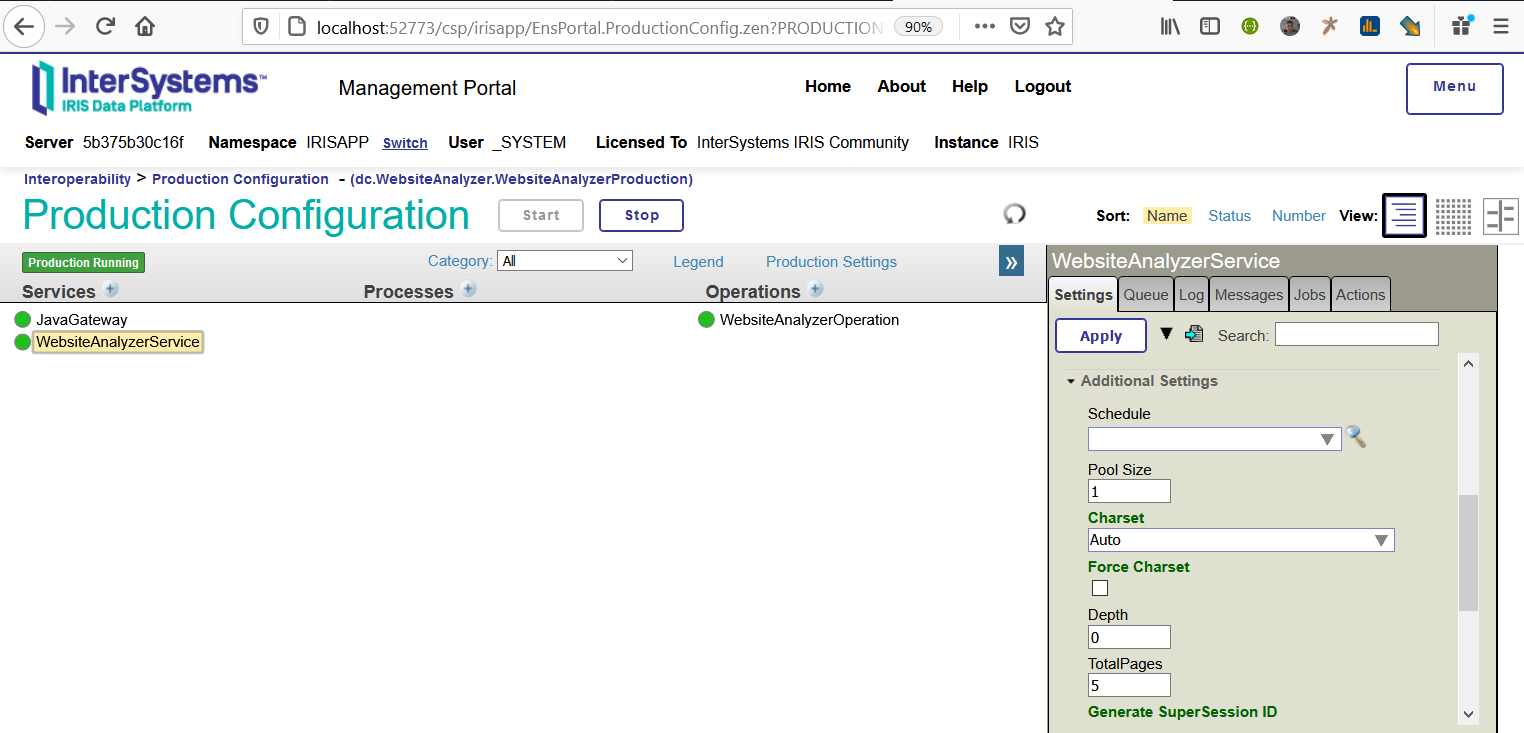Image resolution: width=1524 pixels, height=733 pixels.
Task: Bookmark this page with the star icon
Action: pos(1054,27)
